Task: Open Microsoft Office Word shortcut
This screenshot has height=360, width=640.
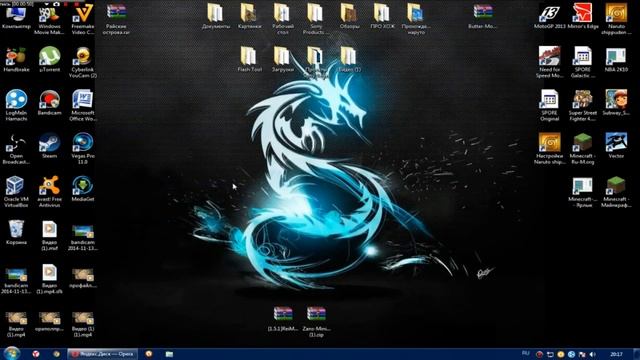Action: click(x=83, y=106)
